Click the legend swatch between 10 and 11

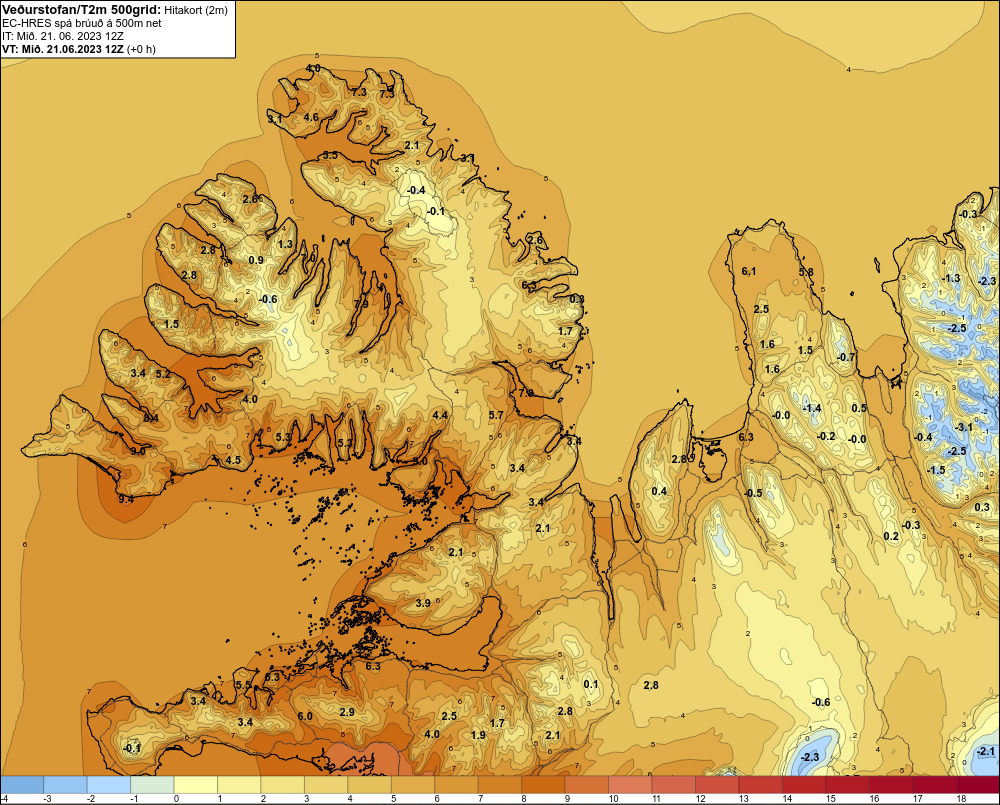coord(629,785)
